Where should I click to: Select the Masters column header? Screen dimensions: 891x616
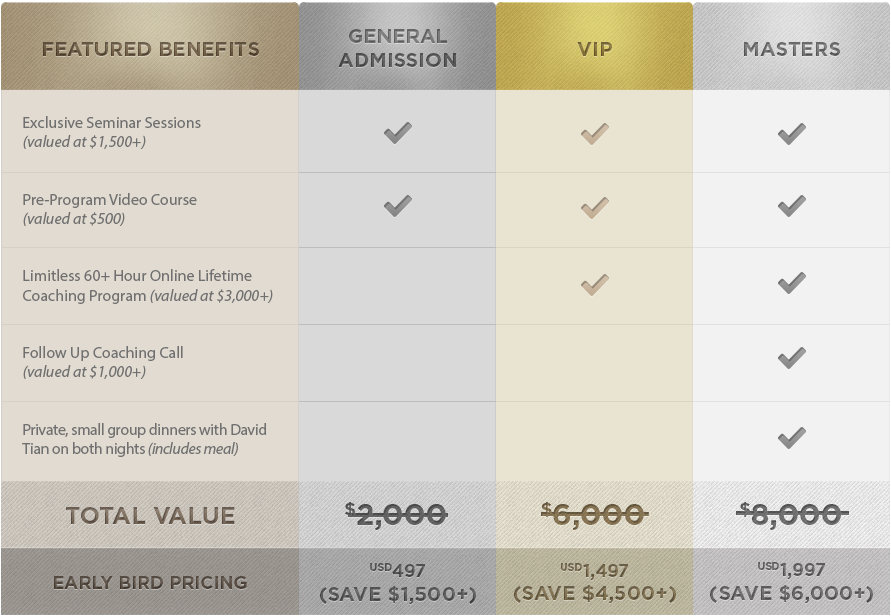[x=792, y=47]
